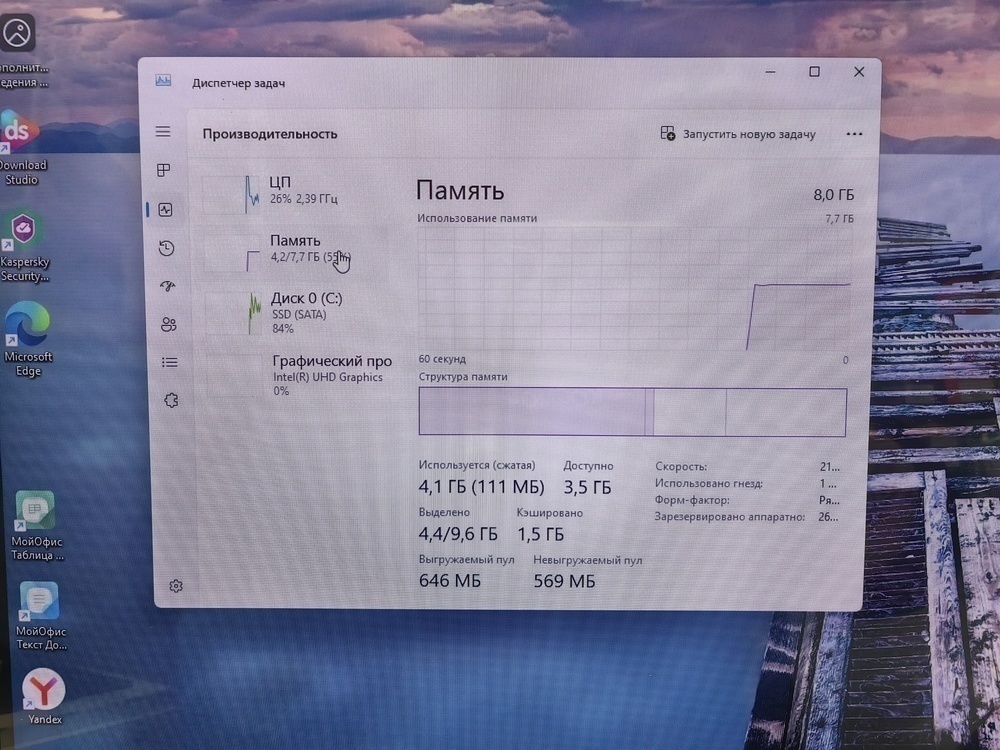
Task: Open the Startup apps icon in sidebar
Action: [167, 287]
